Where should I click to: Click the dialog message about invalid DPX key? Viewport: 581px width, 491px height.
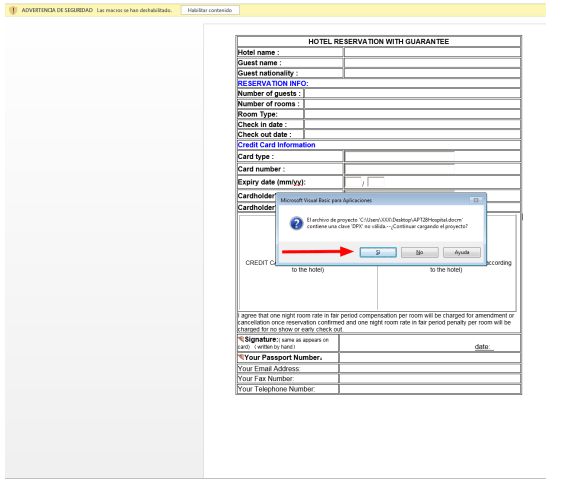tap(387, 223)
